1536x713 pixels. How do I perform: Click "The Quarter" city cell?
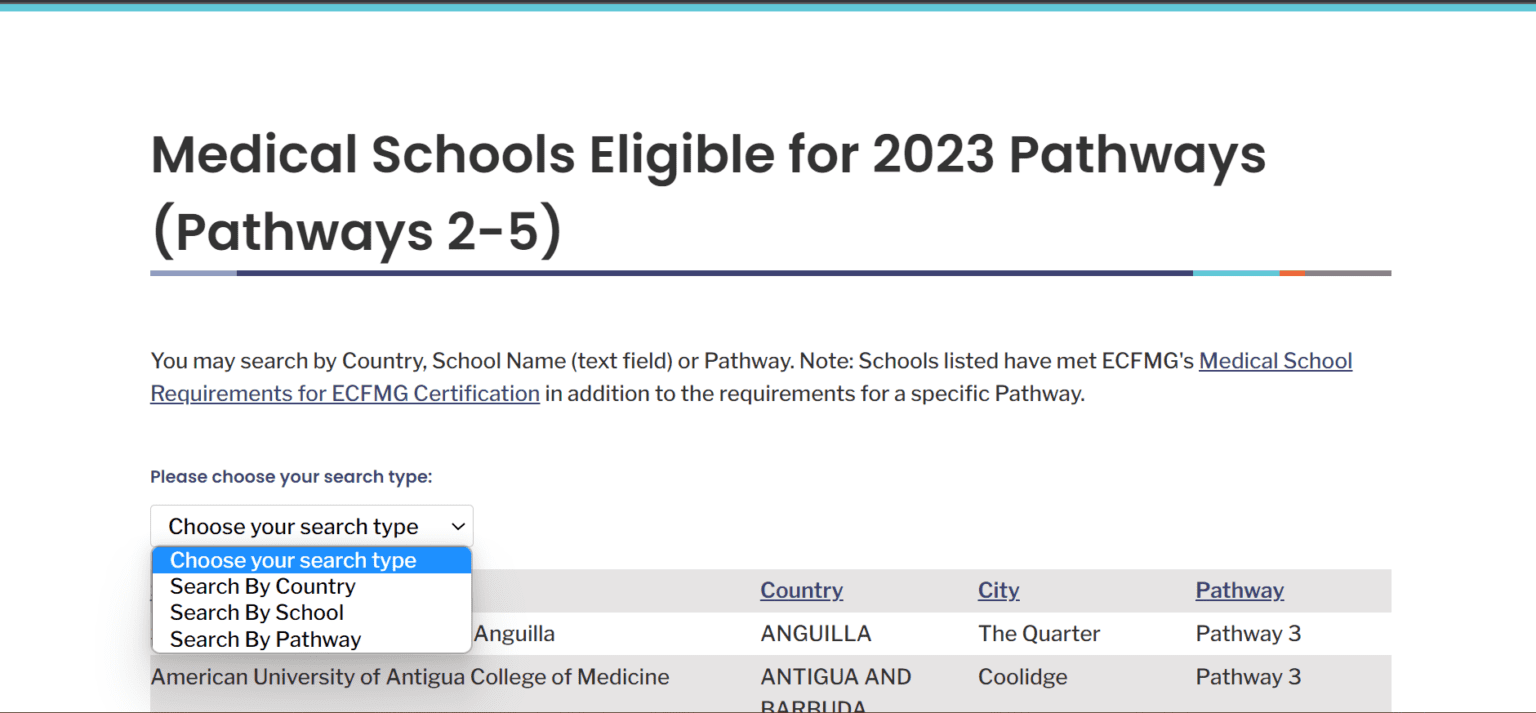coord(1039,633)
